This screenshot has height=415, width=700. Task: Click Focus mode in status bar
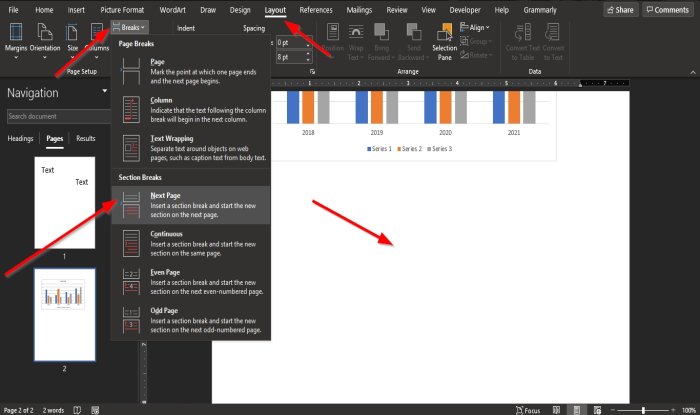[528, 410]
